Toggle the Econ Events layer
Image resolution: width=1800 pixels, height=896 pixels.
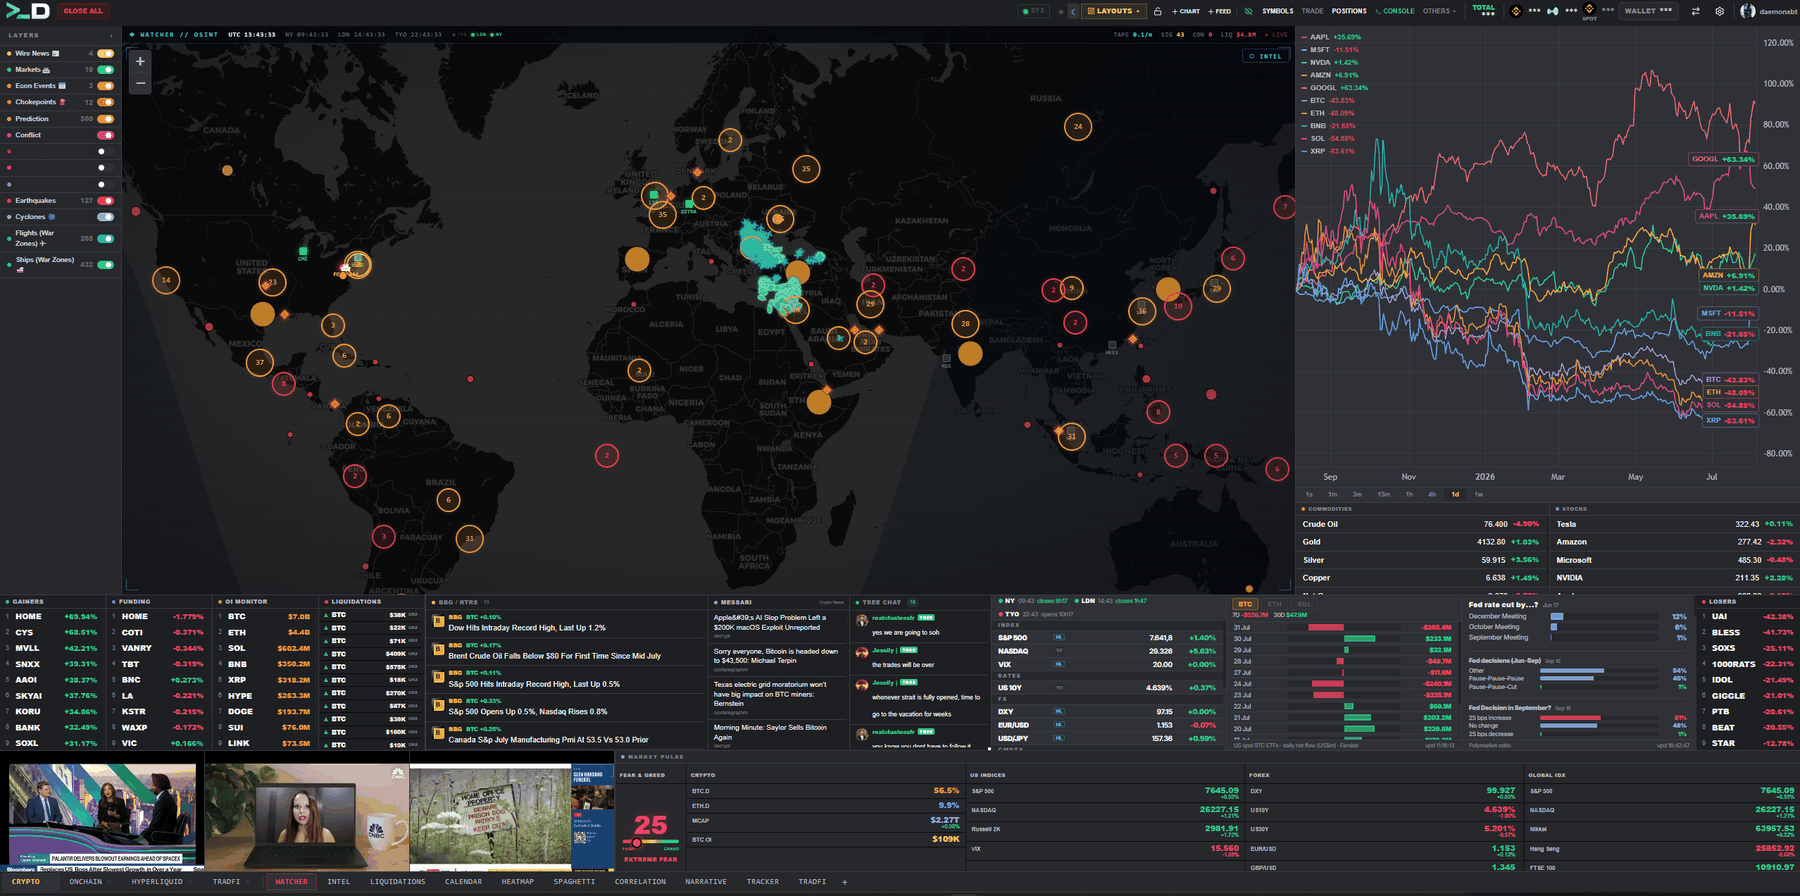click(x=105, y=86)
